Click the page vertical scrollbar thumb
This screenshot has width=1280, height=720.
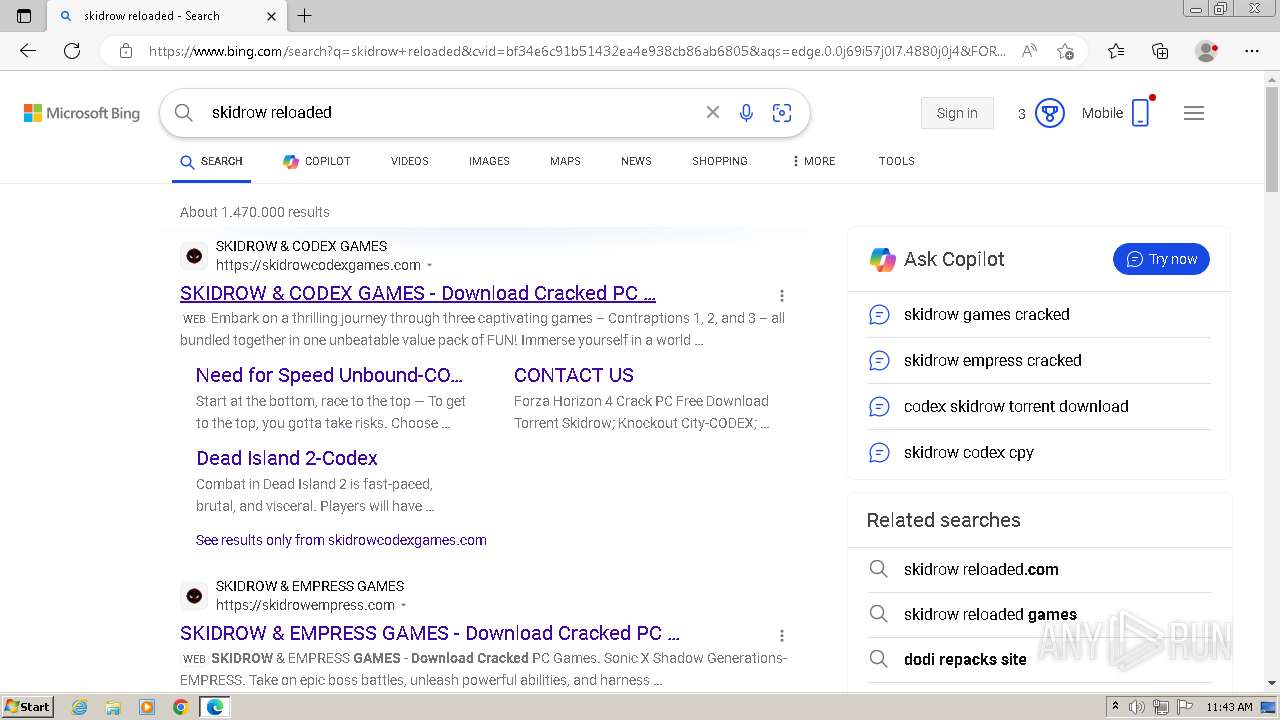point(1272,140)
